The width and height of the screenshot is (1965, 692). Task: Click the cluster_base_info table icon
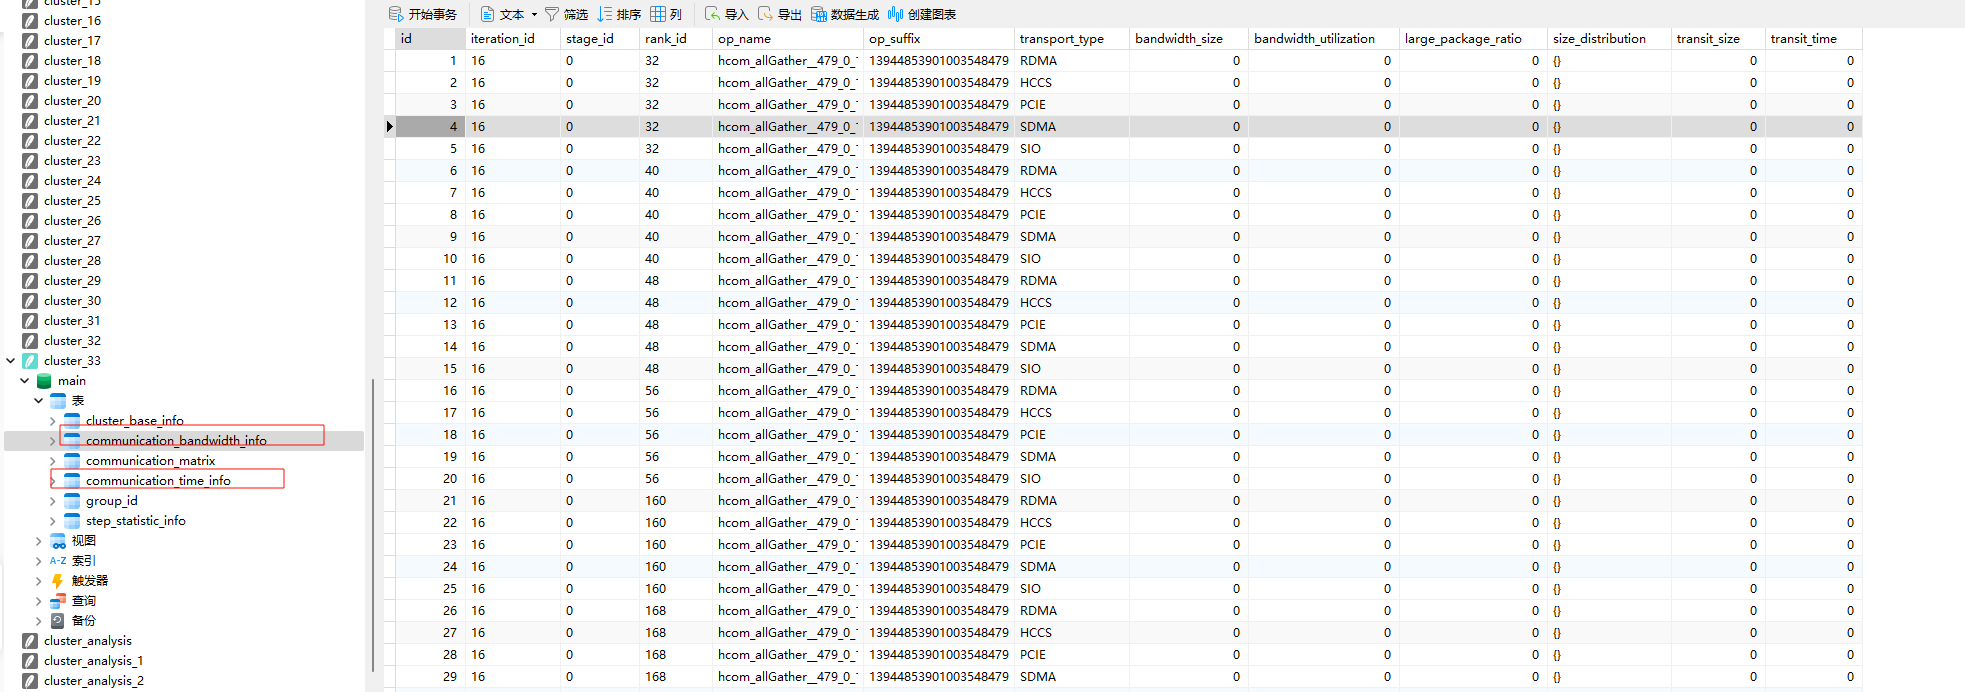point(72,421)
